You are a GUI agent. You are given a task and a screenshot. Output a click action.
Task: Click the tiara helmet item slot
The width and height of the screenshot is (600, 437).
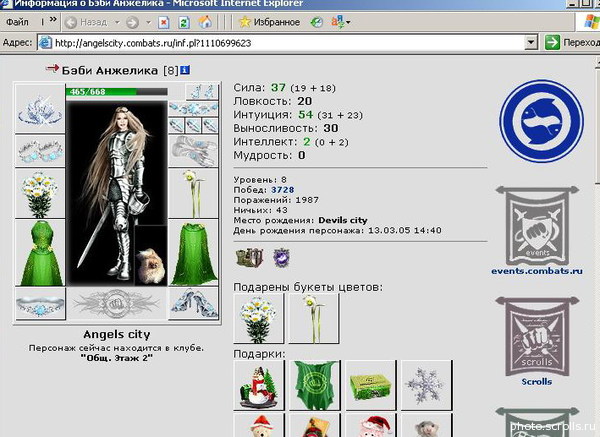tap(40, 109)
